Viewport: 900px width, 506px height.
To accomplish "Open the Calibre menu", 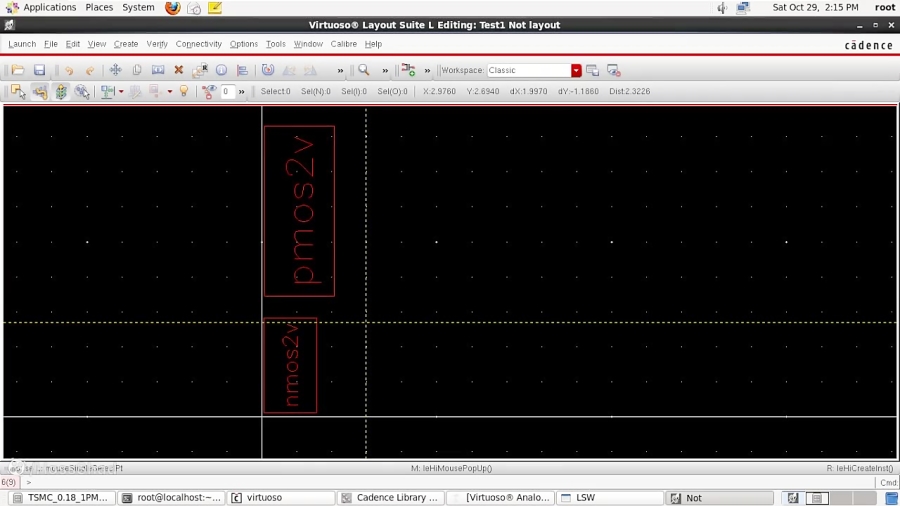I will (343, 44).
